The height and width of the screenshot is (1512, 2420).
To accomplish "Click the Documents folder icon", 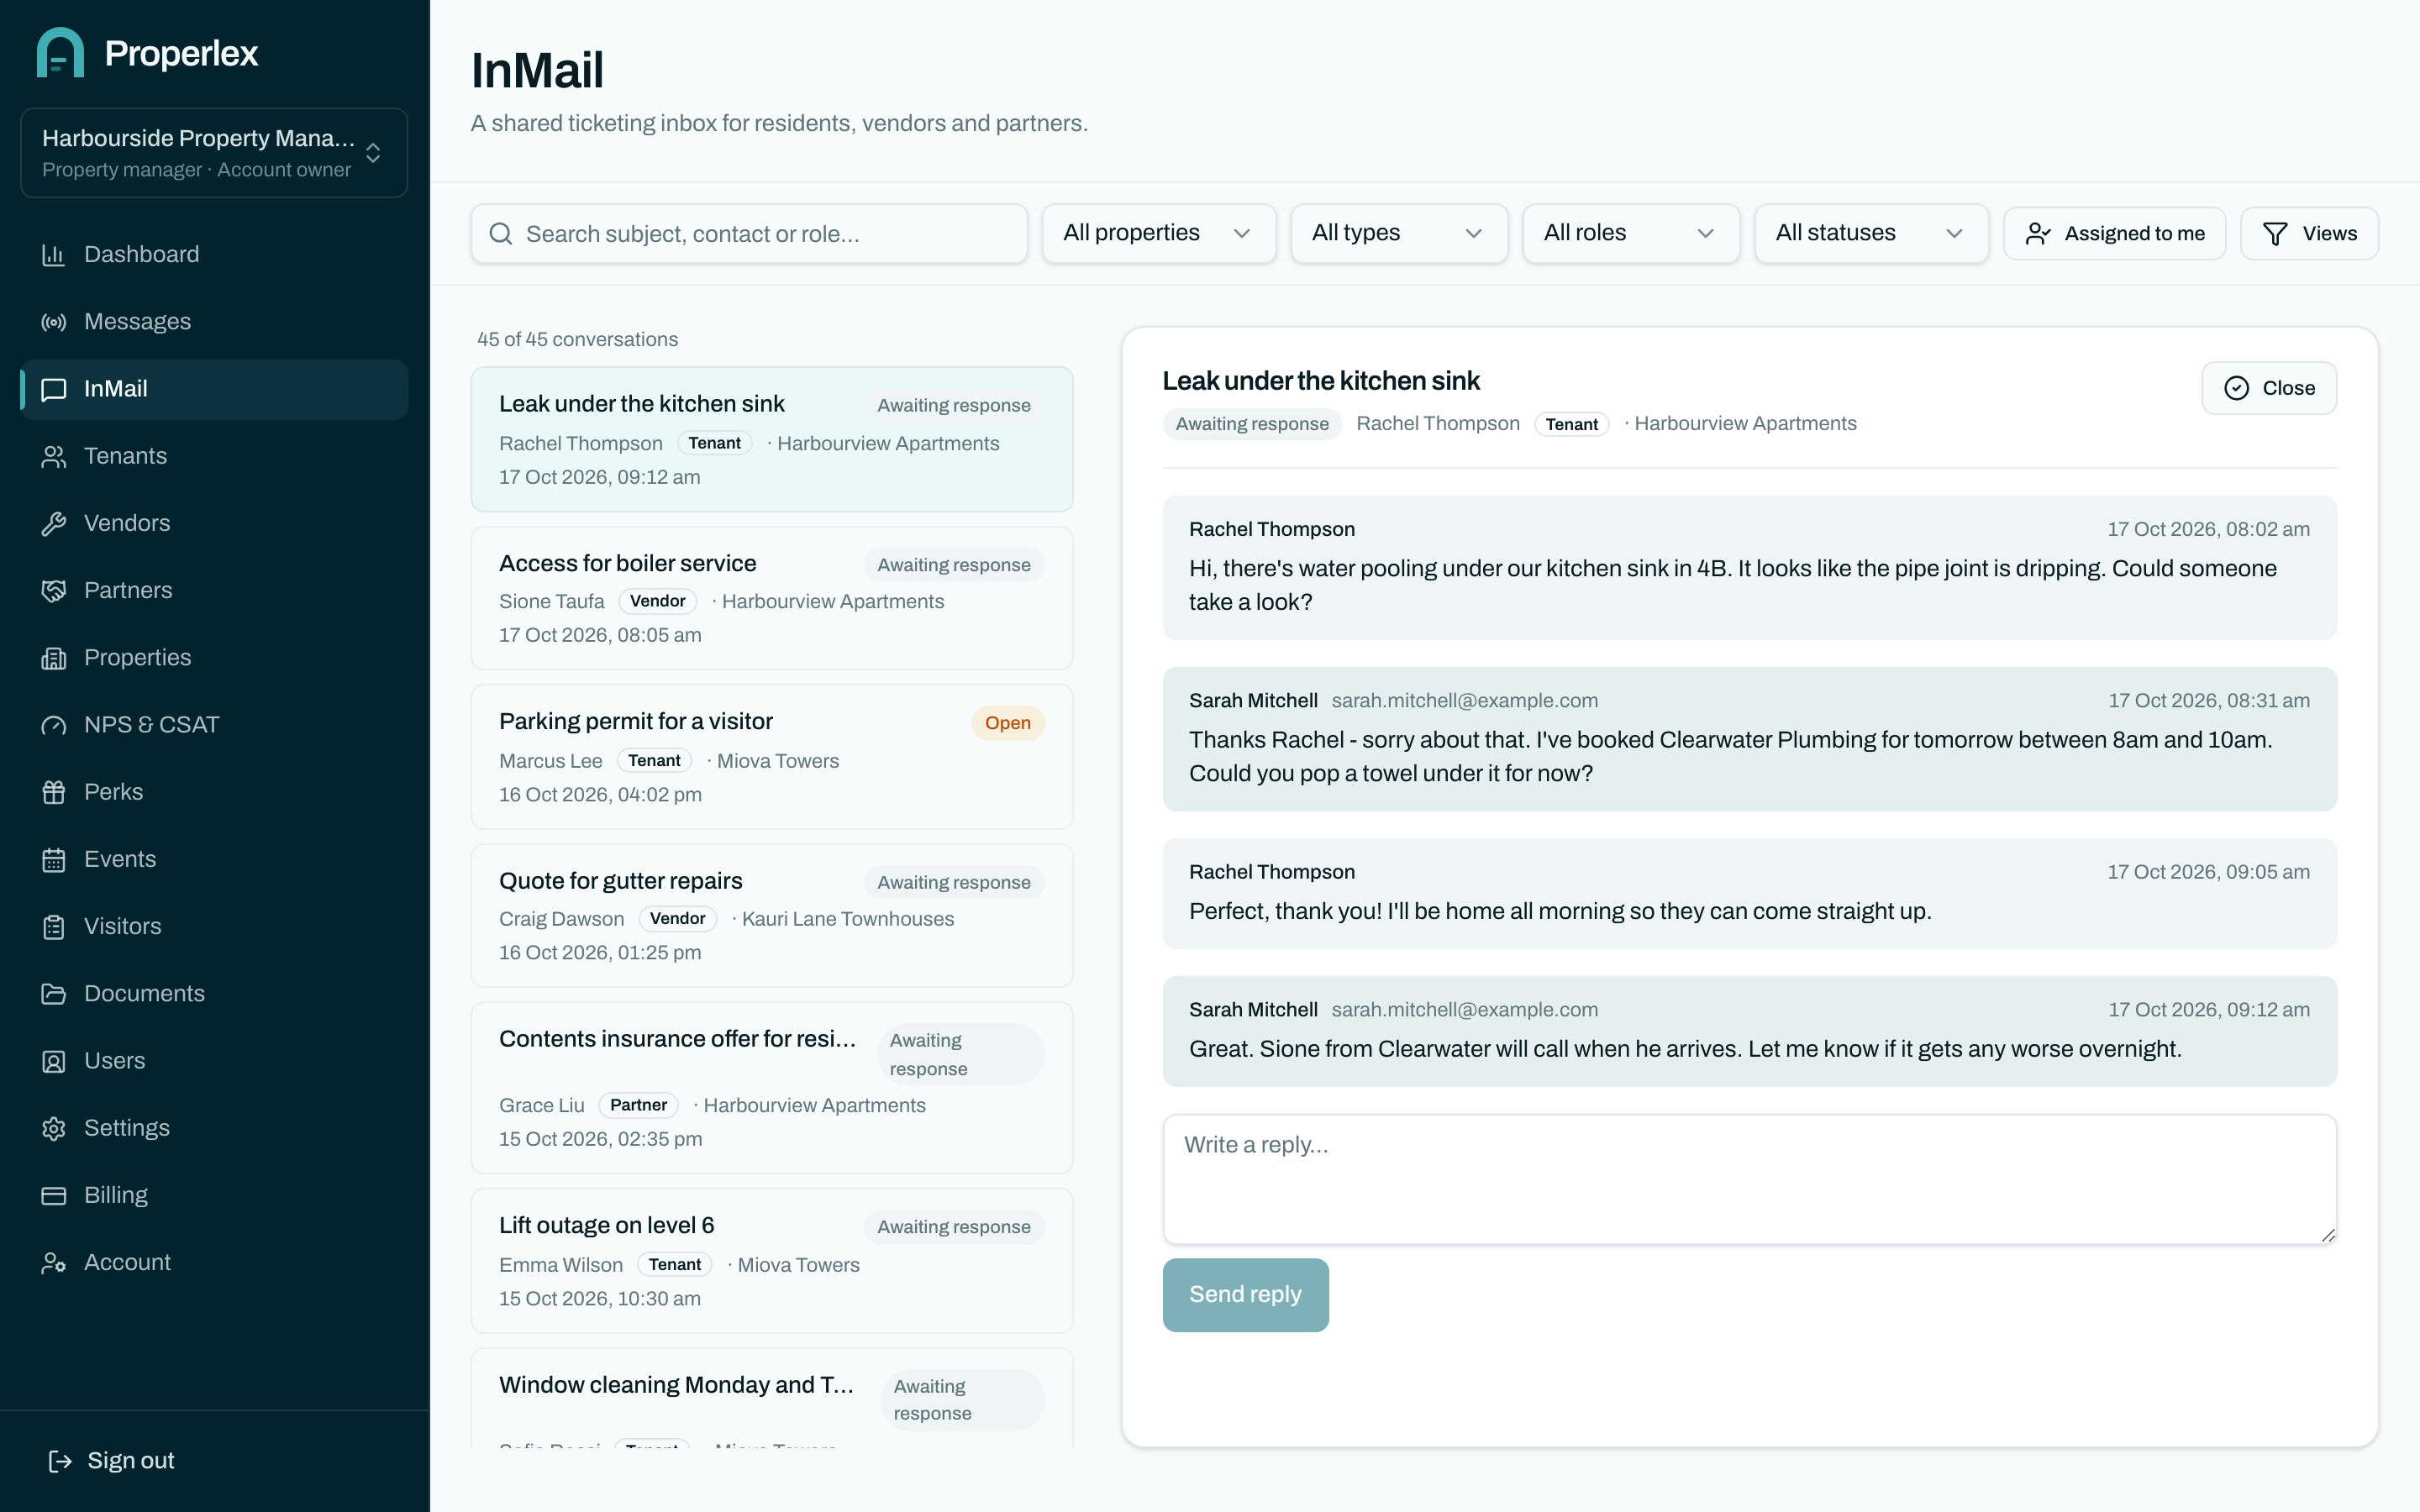I will point(53,993).
